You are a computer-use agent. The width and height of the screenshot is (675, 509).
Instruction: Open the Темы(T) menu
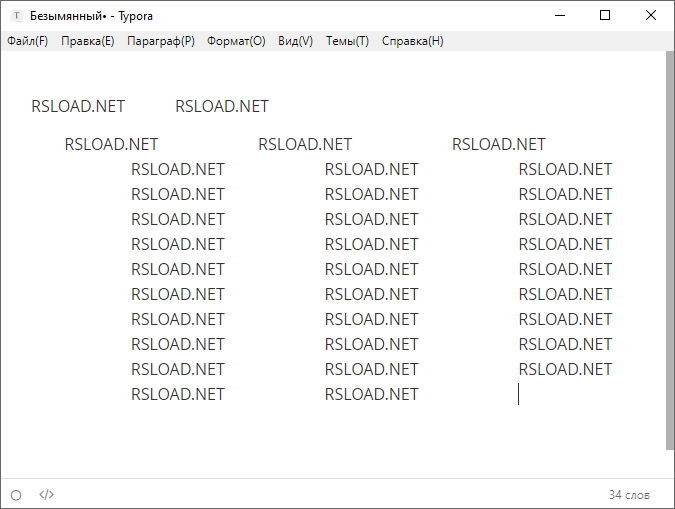coord(347,41)
